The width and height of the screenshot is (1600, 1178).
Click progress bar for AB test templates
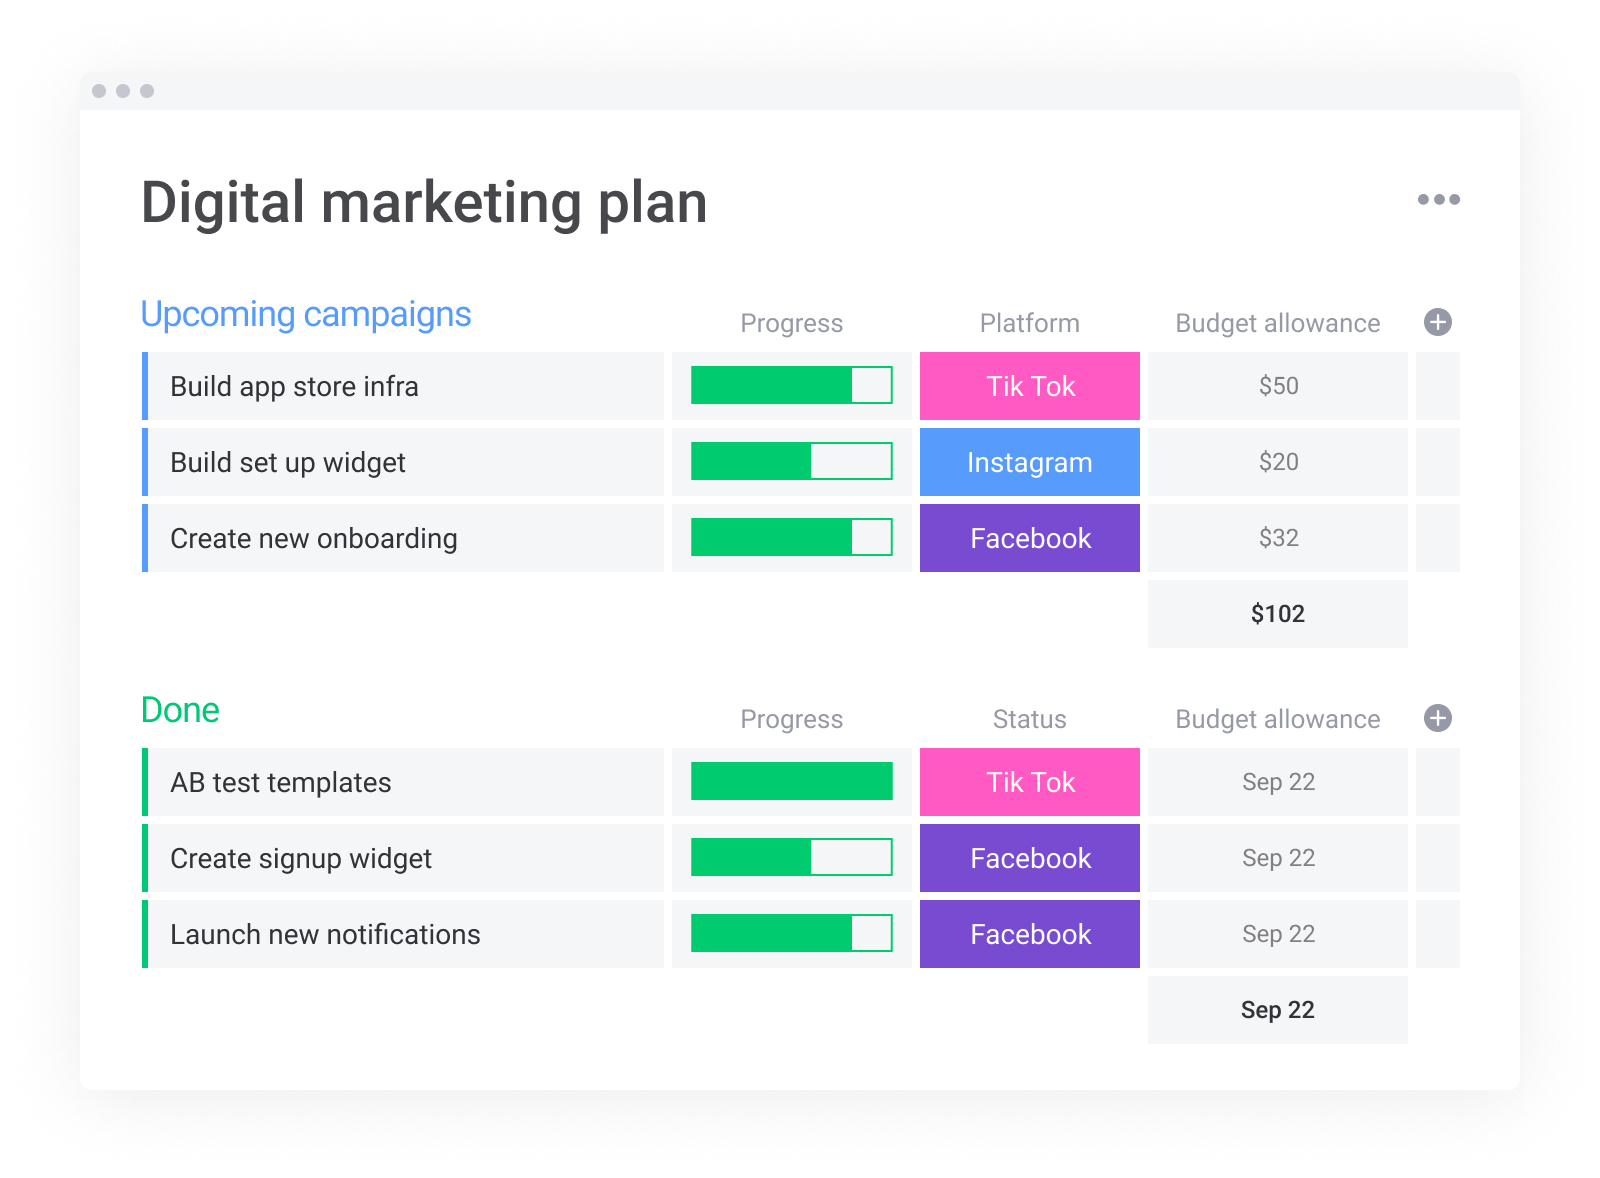tap(792, 781)
